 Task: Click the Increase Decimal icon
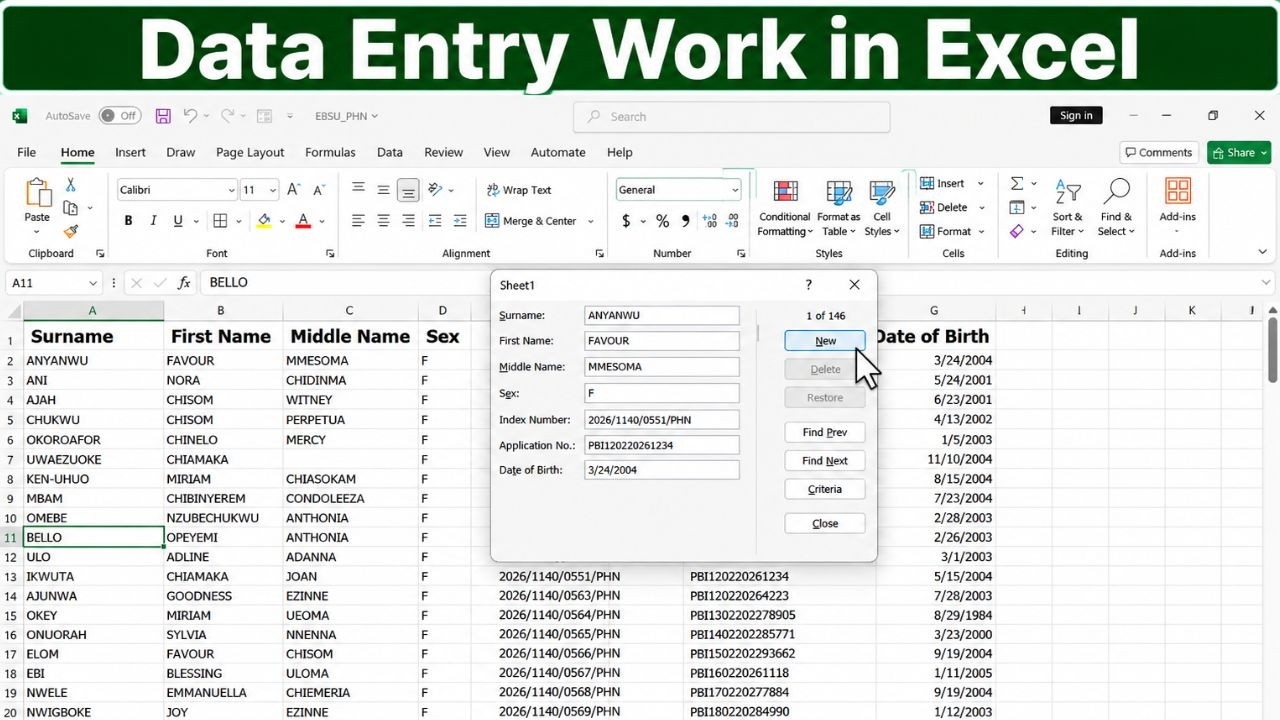pos(710,221)
